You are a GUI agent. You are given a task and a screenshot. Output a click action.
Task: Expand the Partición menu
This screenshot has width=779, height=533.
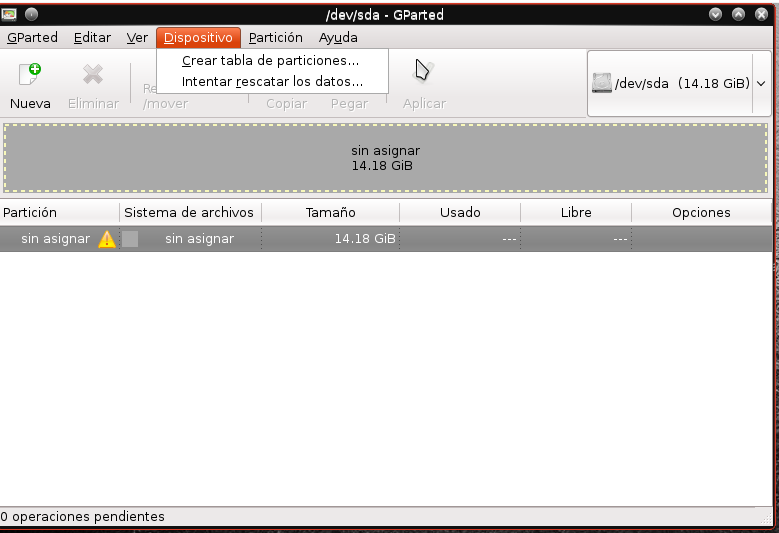[275, 38]
